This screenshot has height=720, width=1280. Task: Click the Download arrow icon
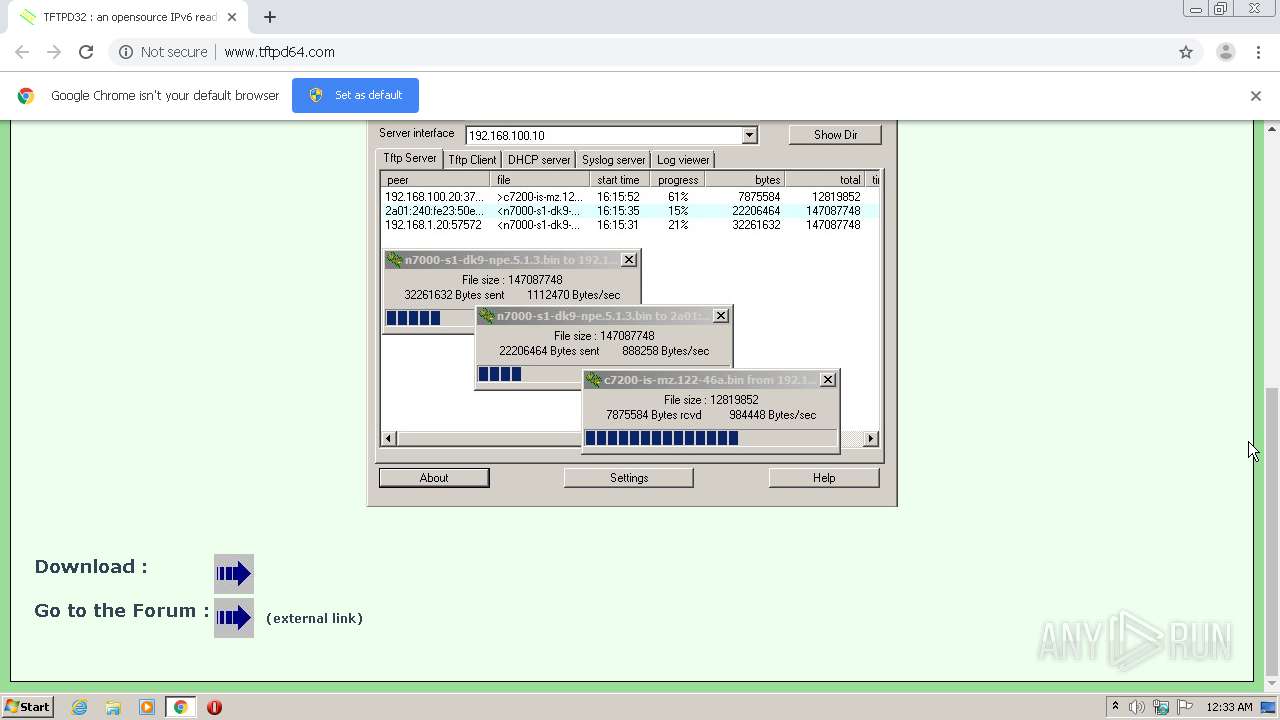pyautogui.click(x=234, y=574)
